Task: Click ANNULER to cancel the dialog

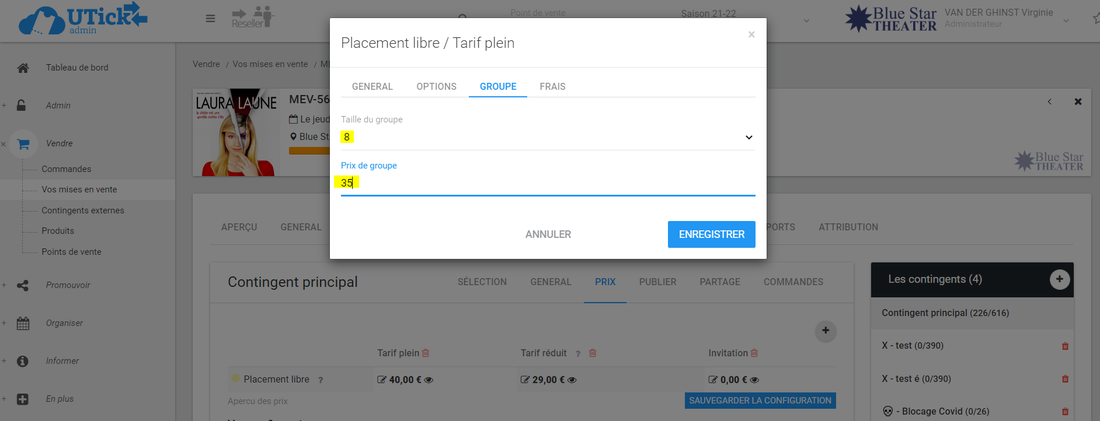Action: point(548,234)
